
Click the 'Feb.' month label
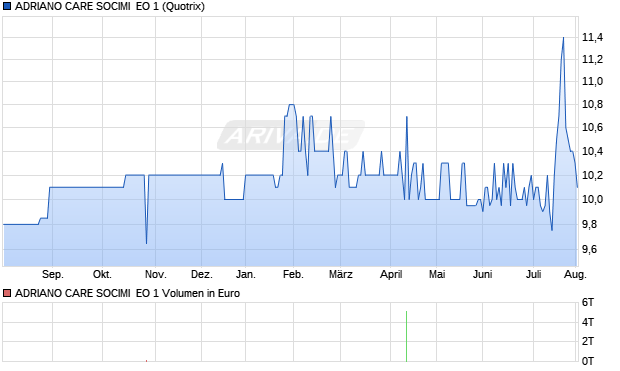[x=293, y=274]
